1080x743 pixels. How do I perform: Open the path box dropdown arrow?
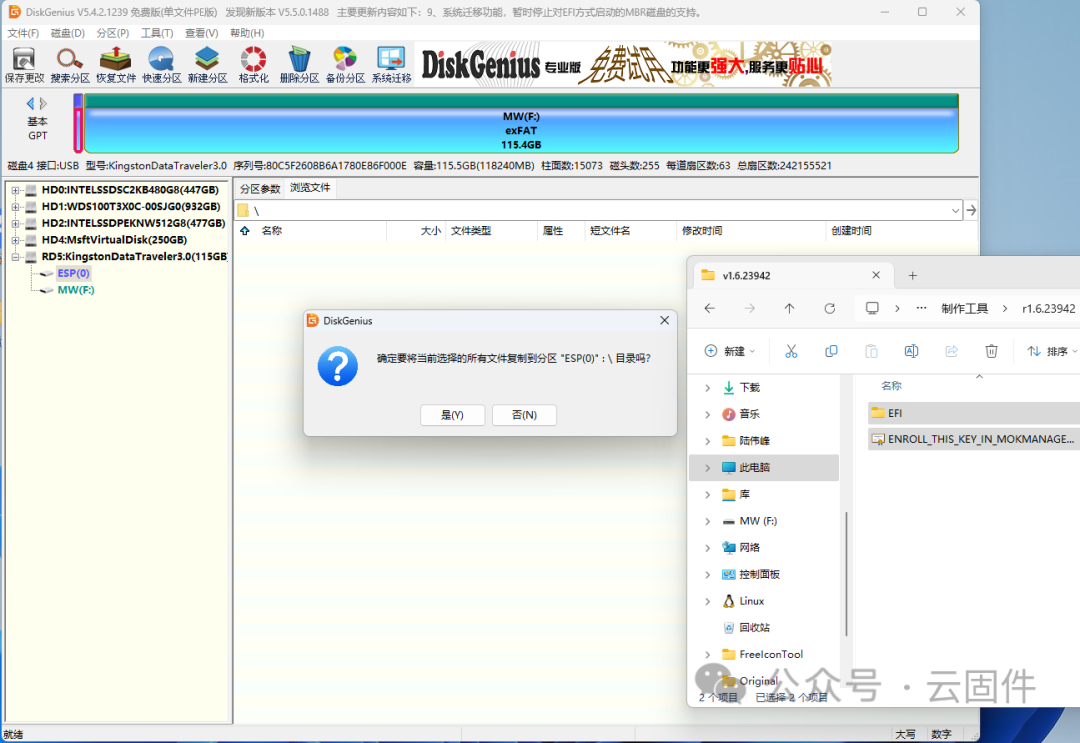955,211
